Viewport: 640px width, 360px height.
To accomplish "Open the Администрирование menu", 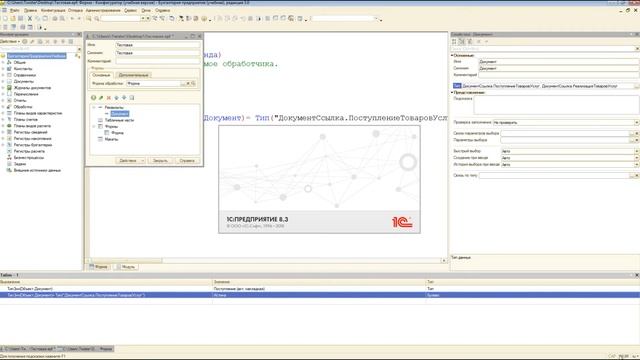I will tap(103, 10).
